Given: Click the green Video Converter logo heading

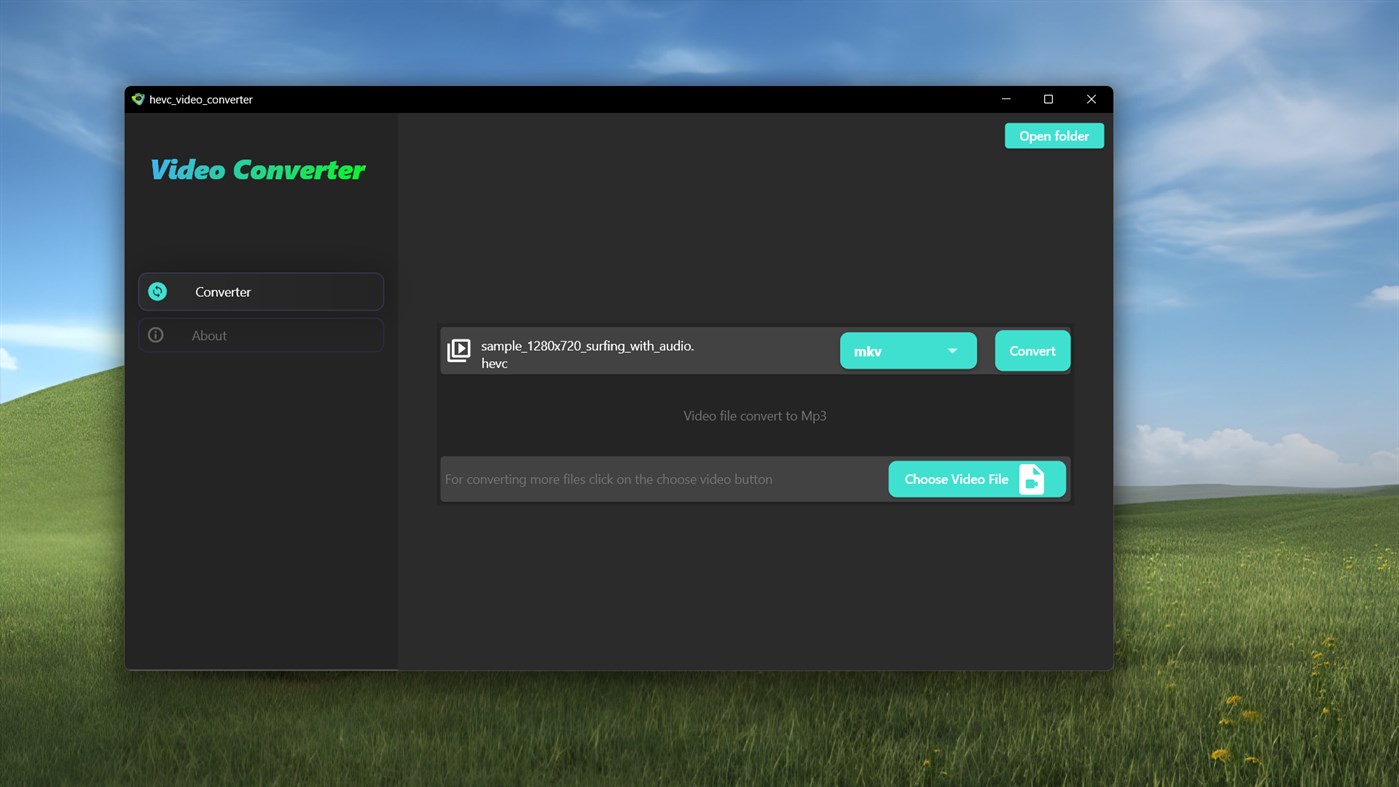Looking at the screenshot, I should [257, 169].
